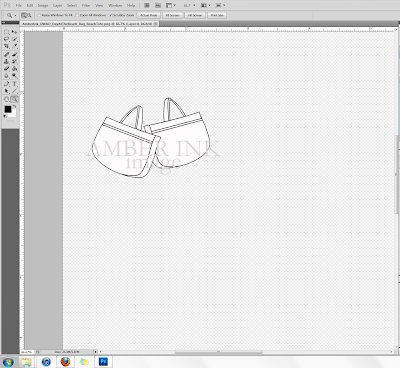Screen dimensions: 400x368
Task: Click the Actual Pixels button
Action: point(149,15)
